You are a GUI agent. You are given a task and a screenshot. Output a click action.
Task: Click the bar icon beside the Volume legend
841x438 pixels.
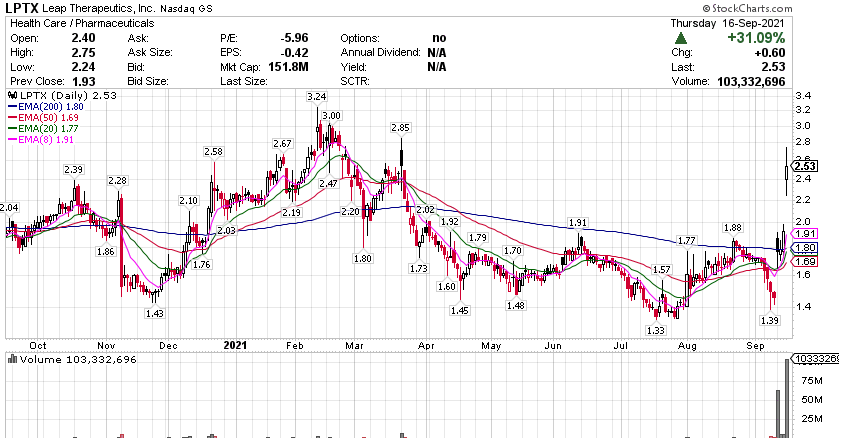(12, 360)
